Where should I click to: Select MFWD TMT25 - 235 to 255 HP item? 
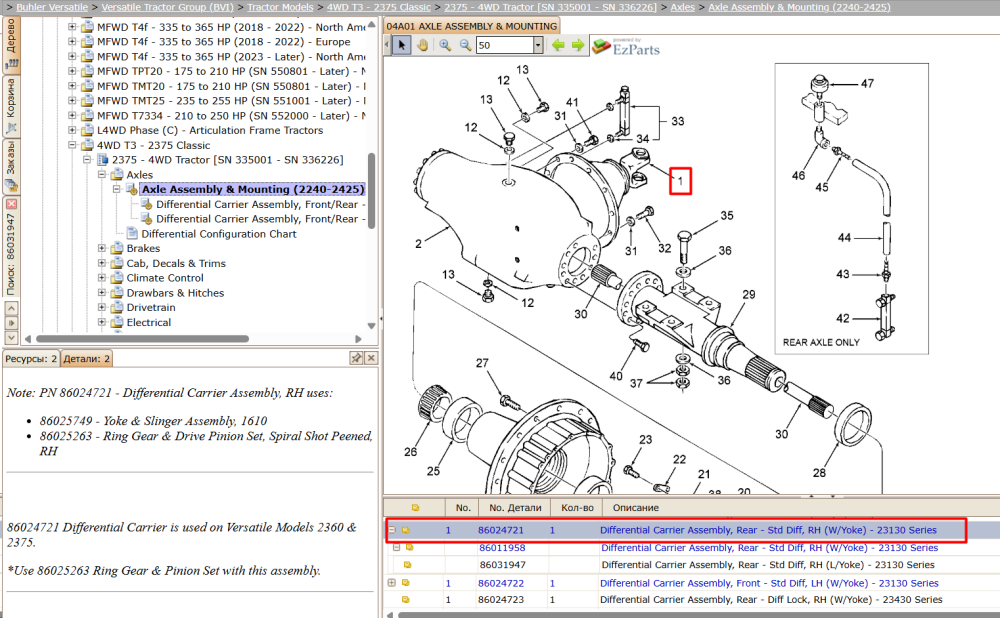(231, 101)
